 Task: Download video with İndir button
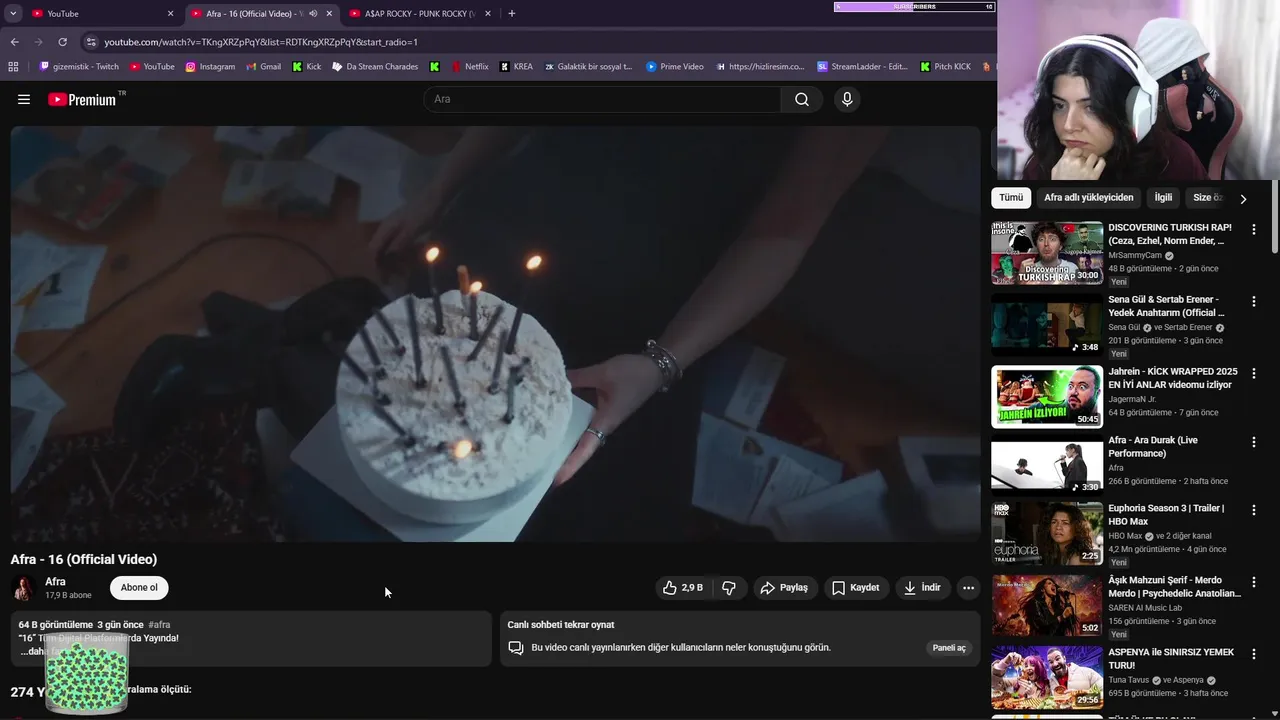(x=922, y=588)
